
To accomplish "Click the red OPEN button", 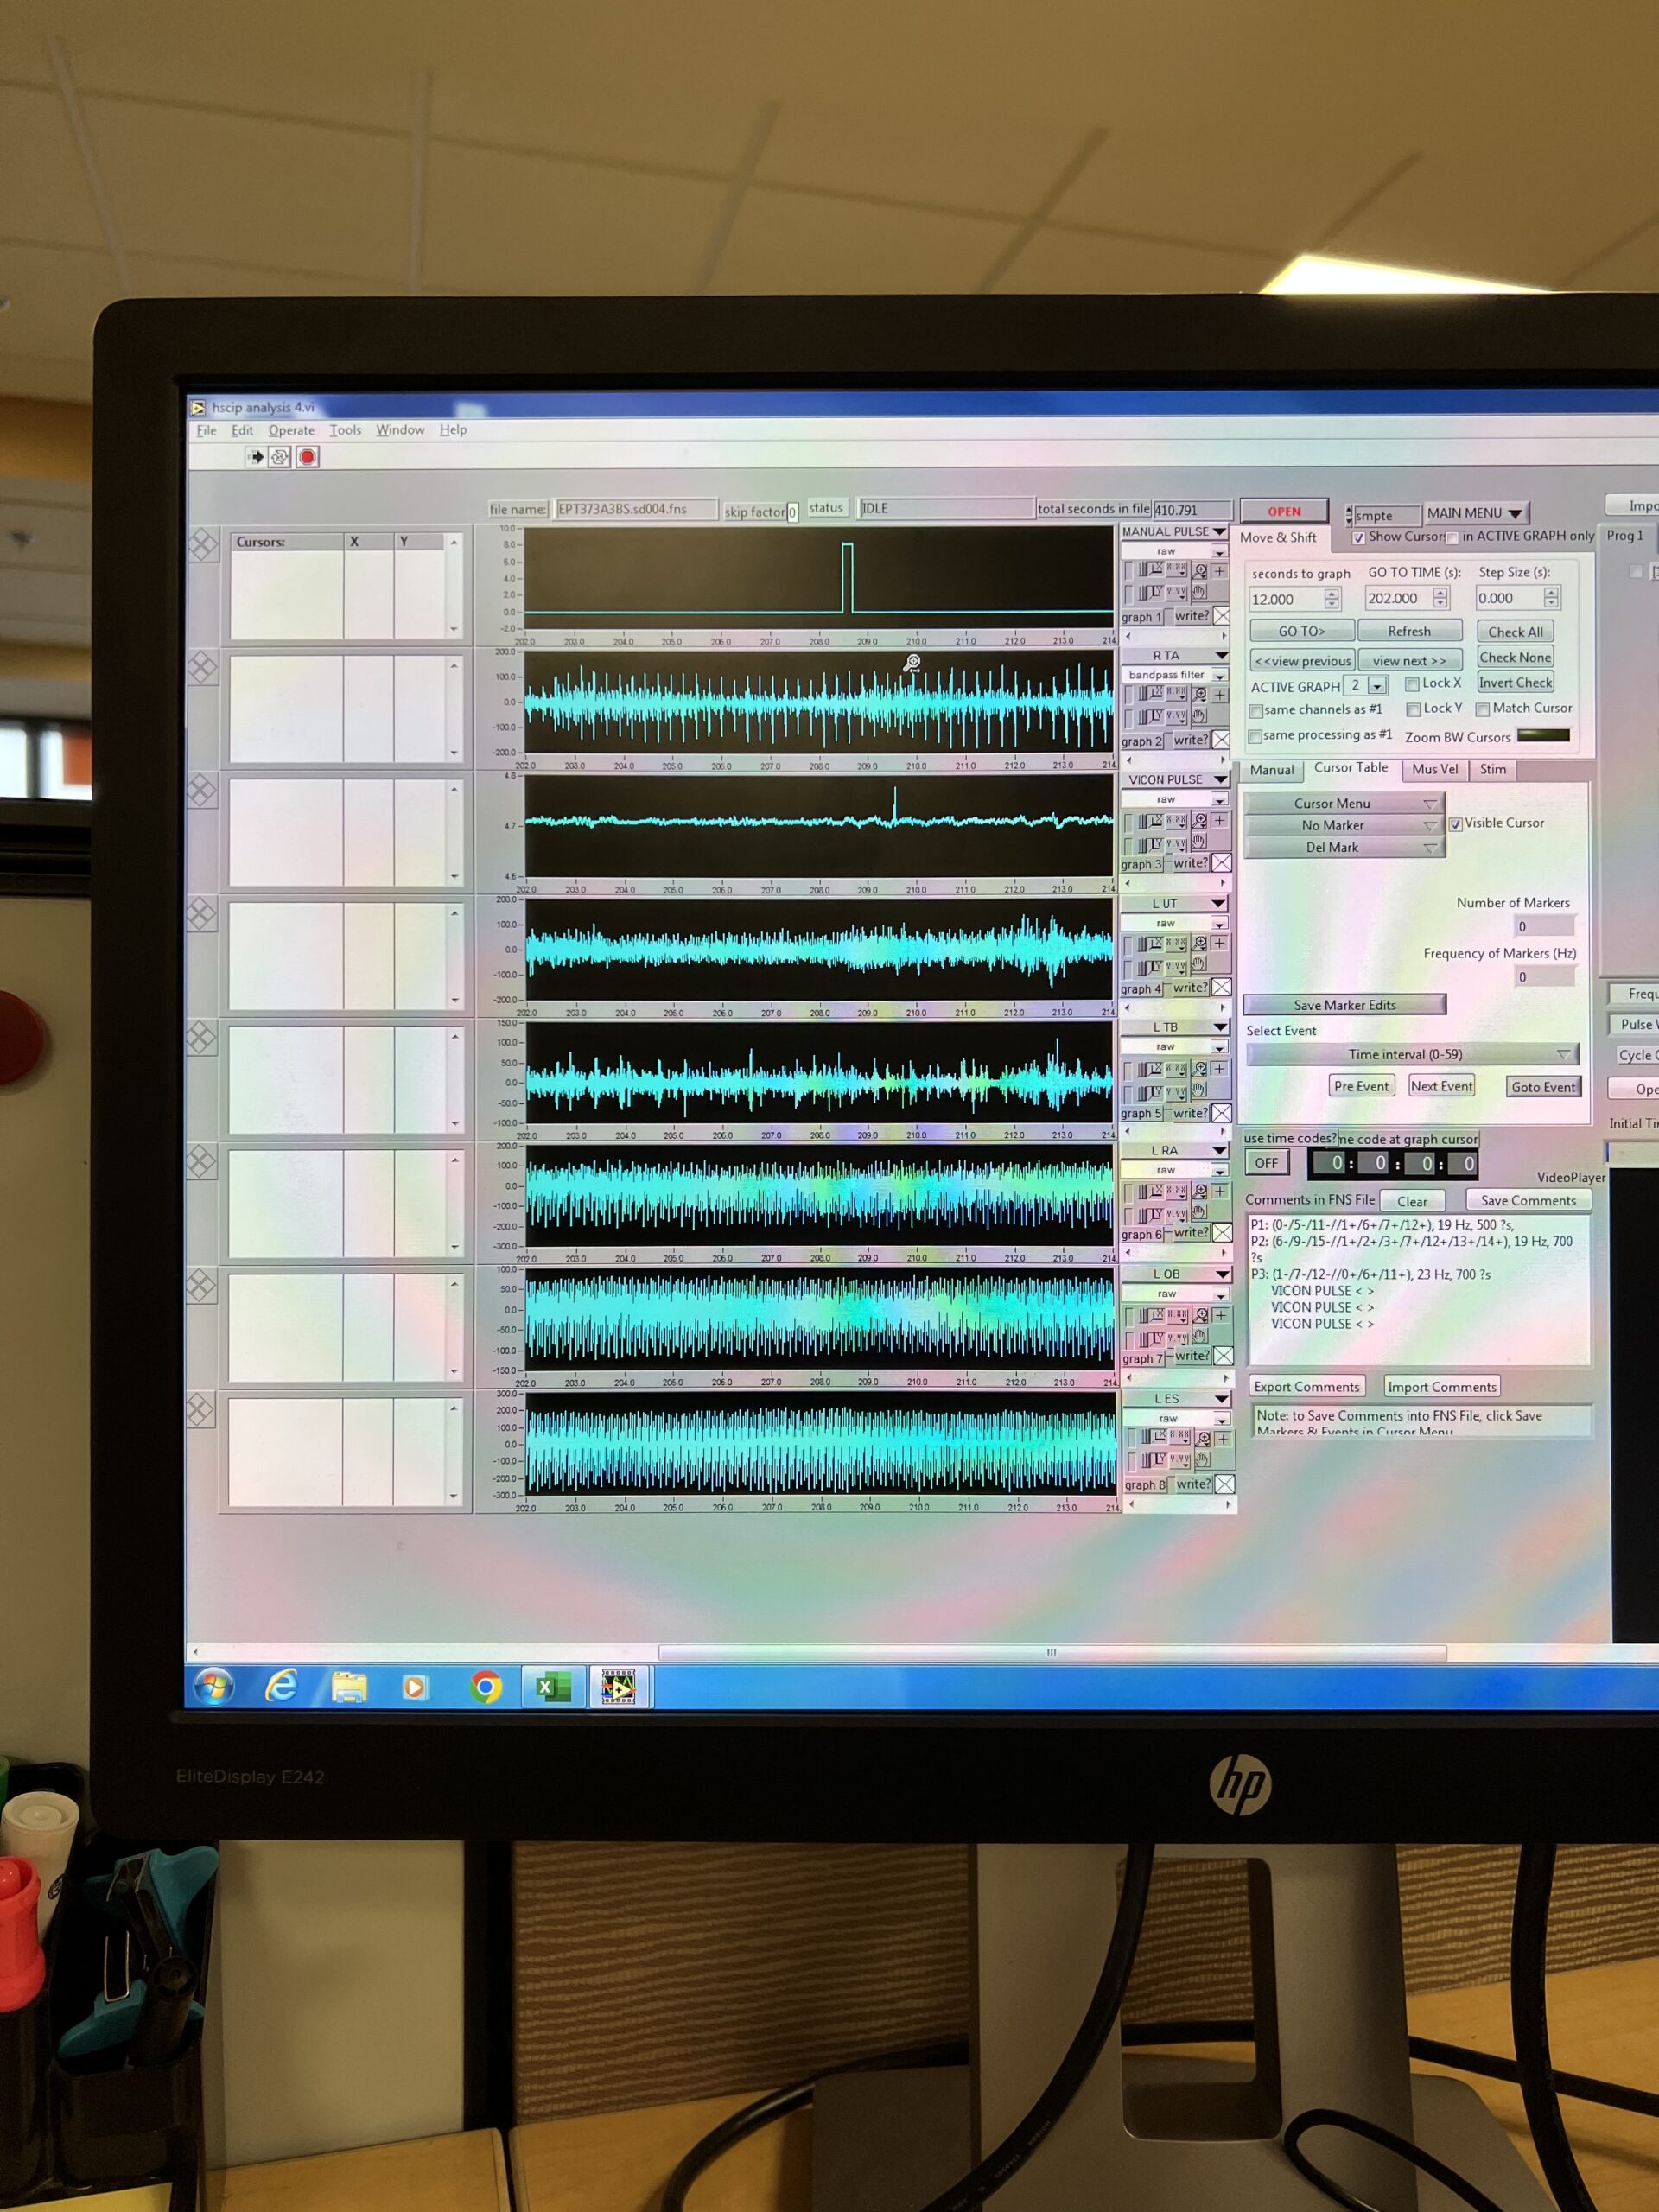I will (x=1284, y=512).
